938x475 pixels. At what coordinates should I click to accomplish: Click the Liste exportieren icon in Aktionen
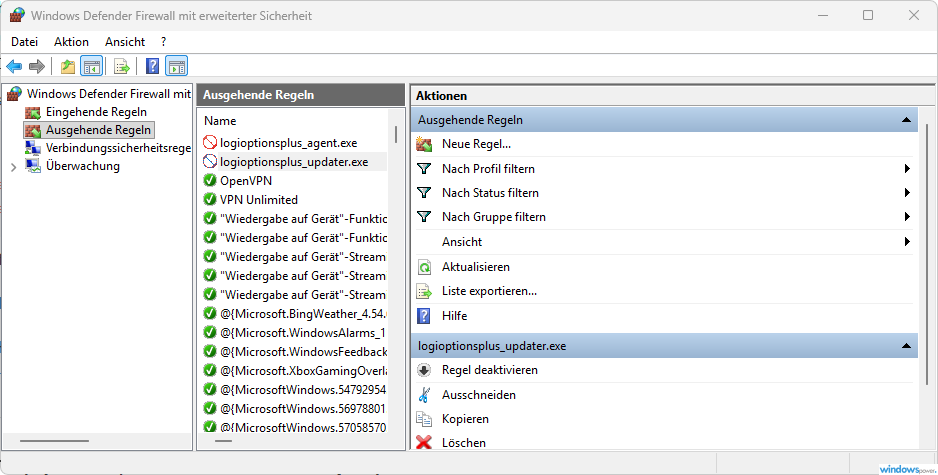pyautogui.click(x=424, y=291)
